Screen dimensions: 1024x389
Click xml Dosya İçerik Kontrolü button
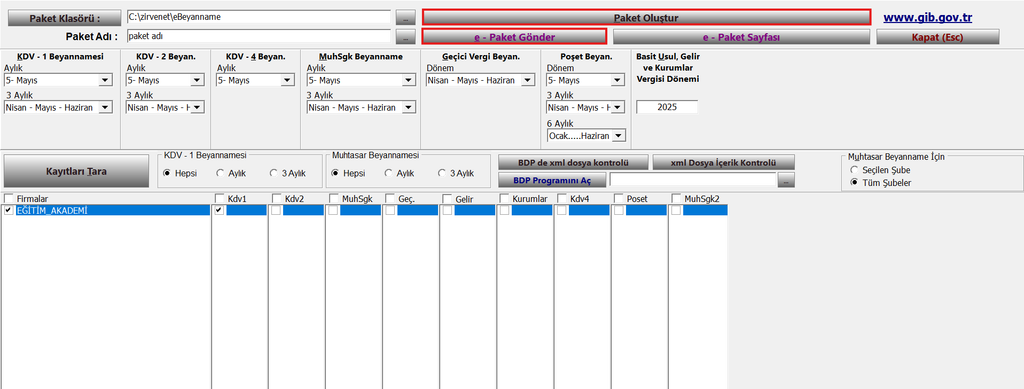pyautogui.click(x=724, y=162)
